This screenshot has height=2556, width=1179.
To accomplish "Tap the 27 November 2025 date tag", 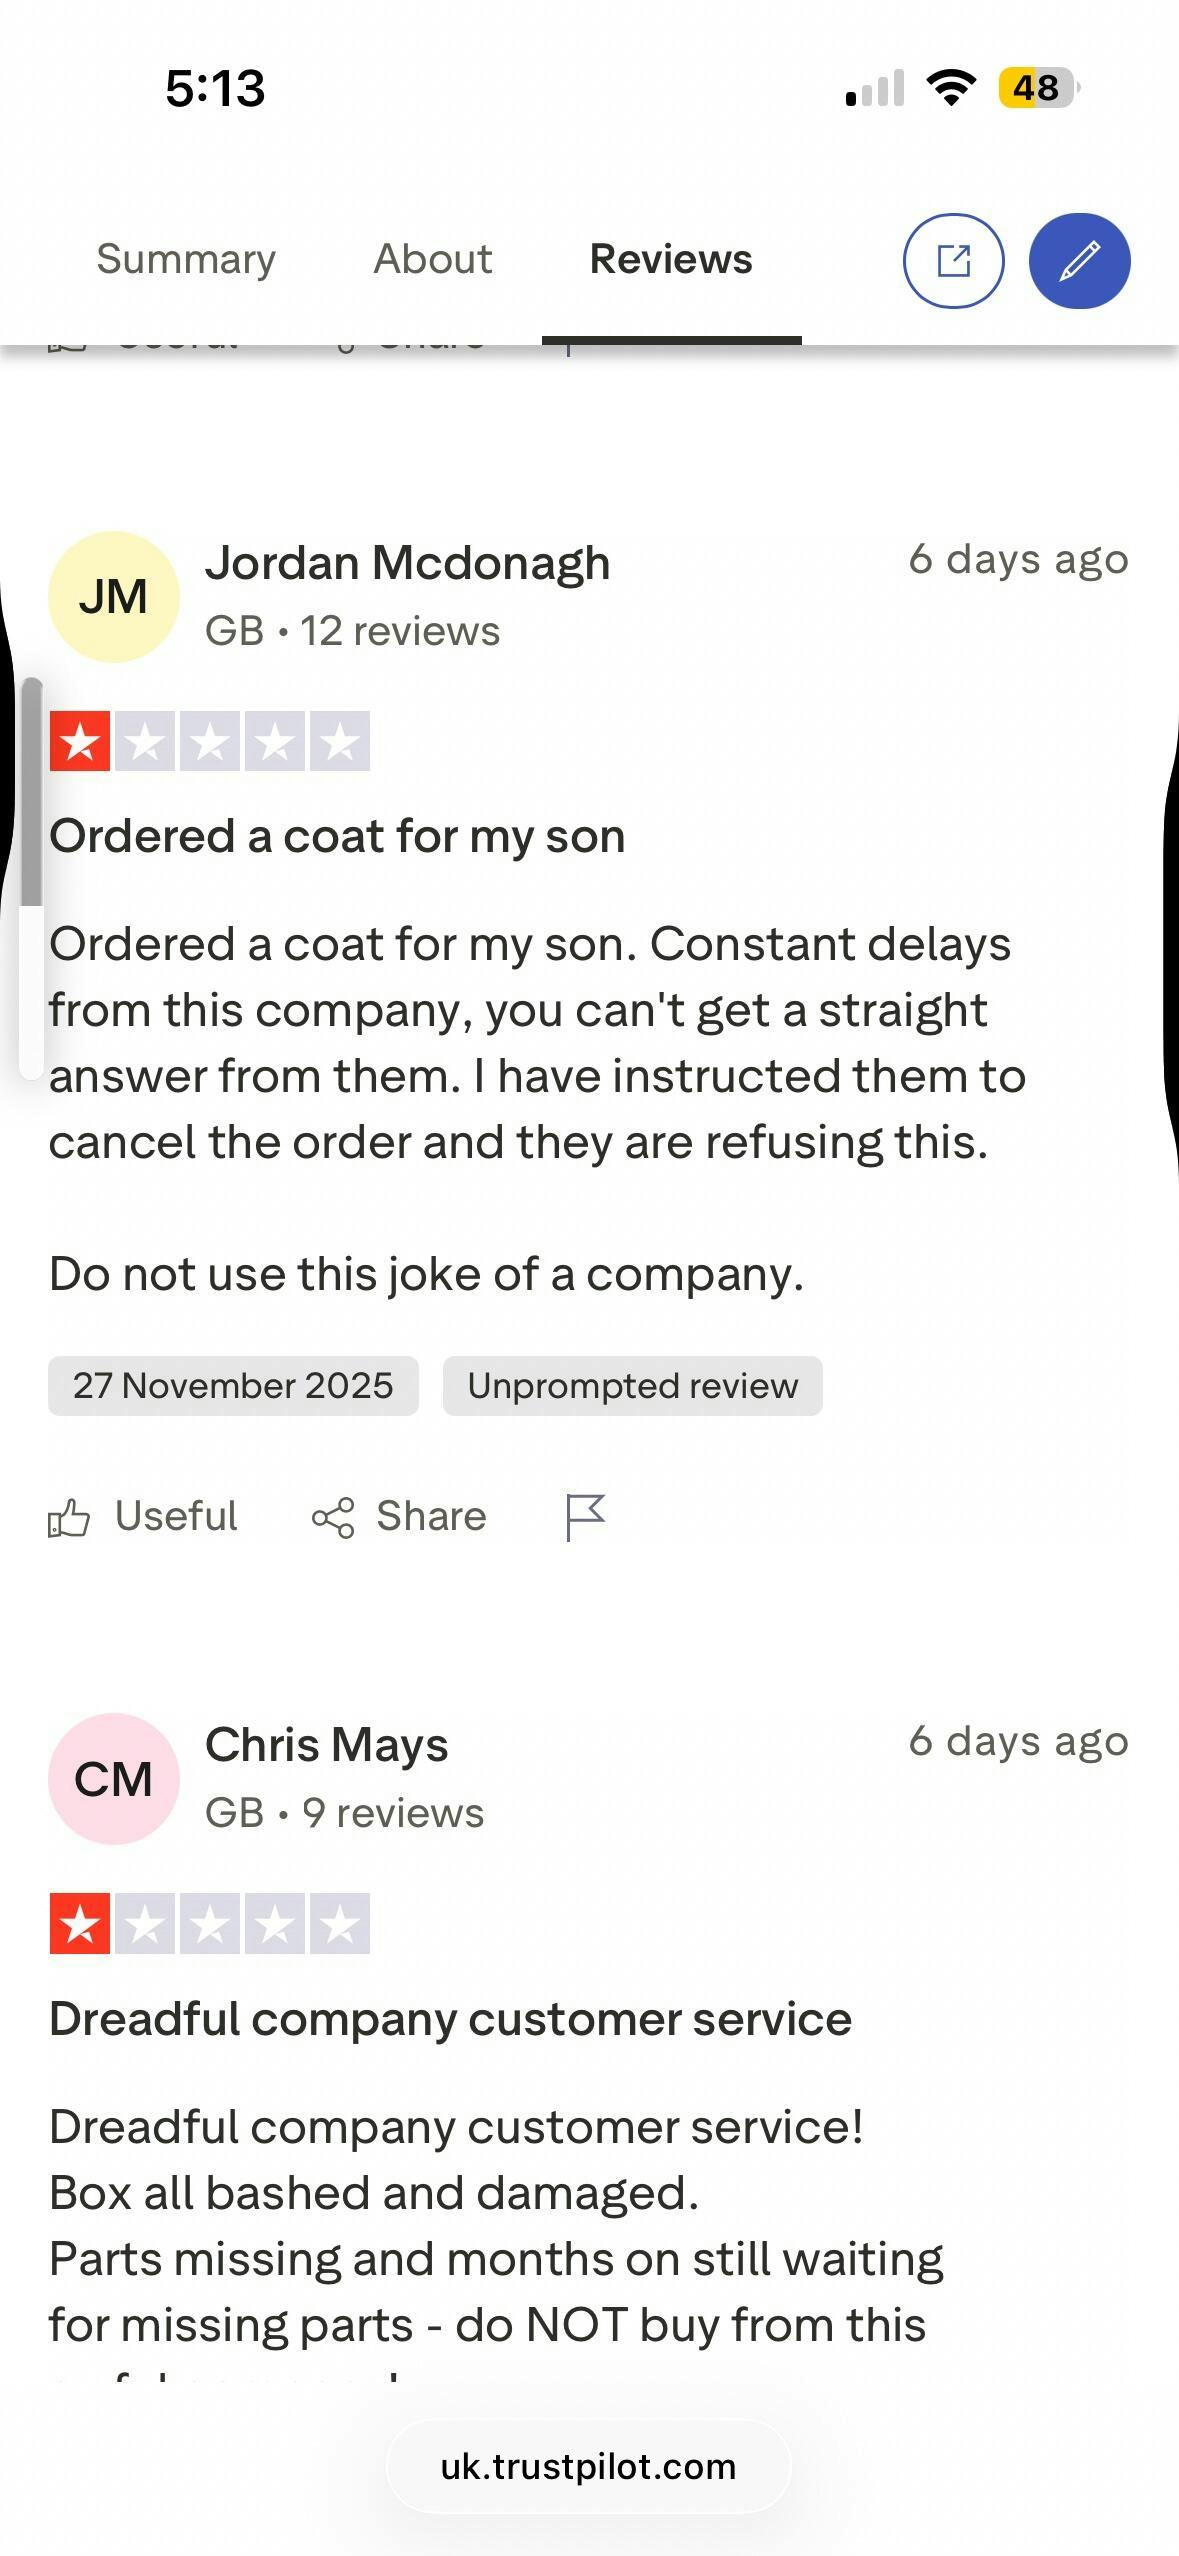I will coord(233,1386).
